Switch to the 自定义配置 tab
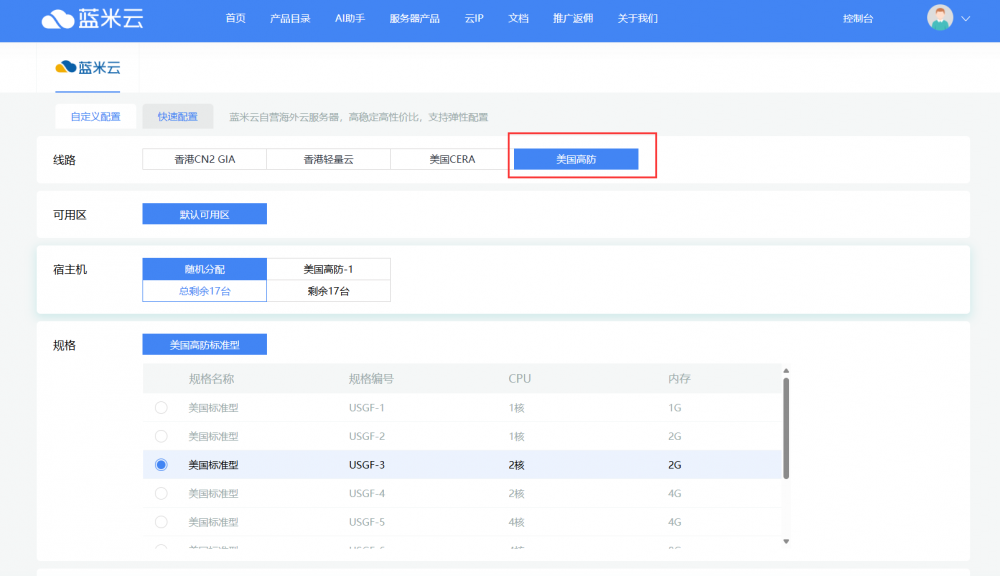The width and height of the screenshot is (1000, 576). [95, 117]
